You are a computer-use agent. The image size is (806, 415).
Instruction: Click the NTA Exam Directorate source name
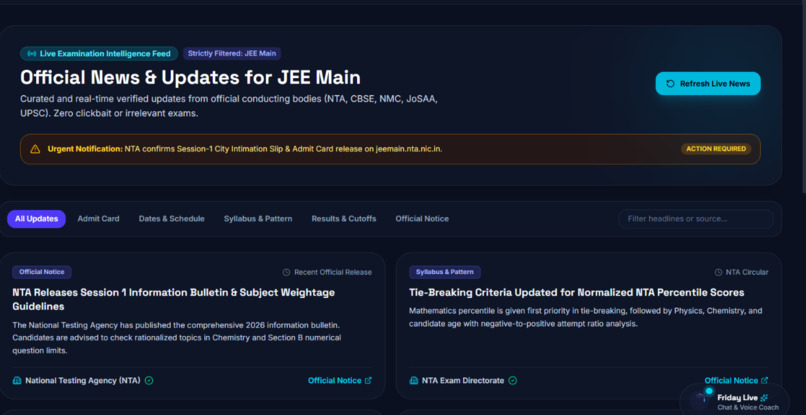point(463,381)
